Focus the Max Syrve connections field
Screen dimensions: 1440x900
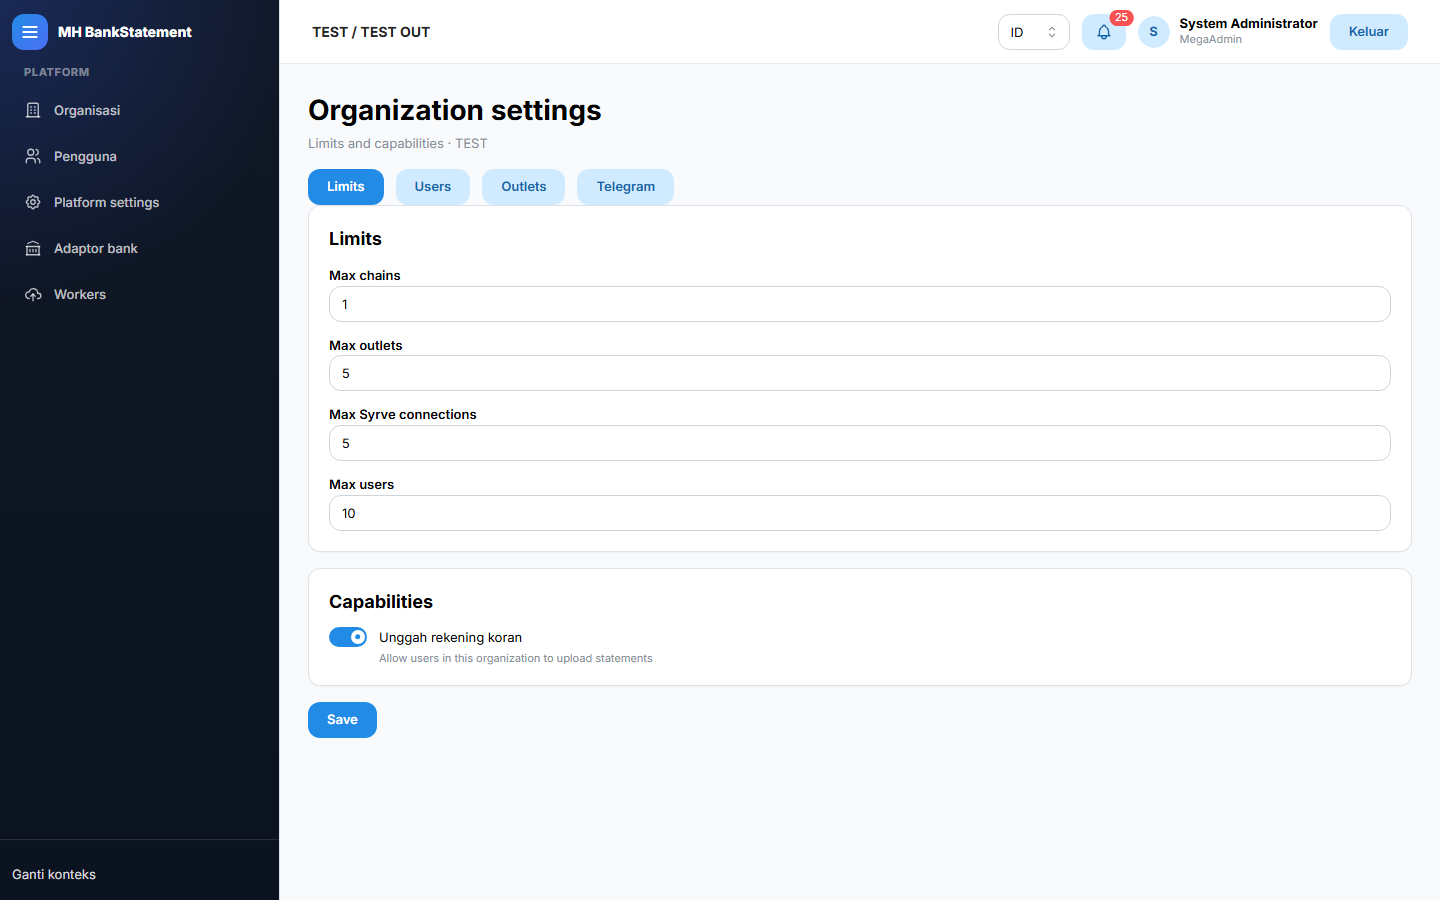pyautogui.click(x=860, y=443)
